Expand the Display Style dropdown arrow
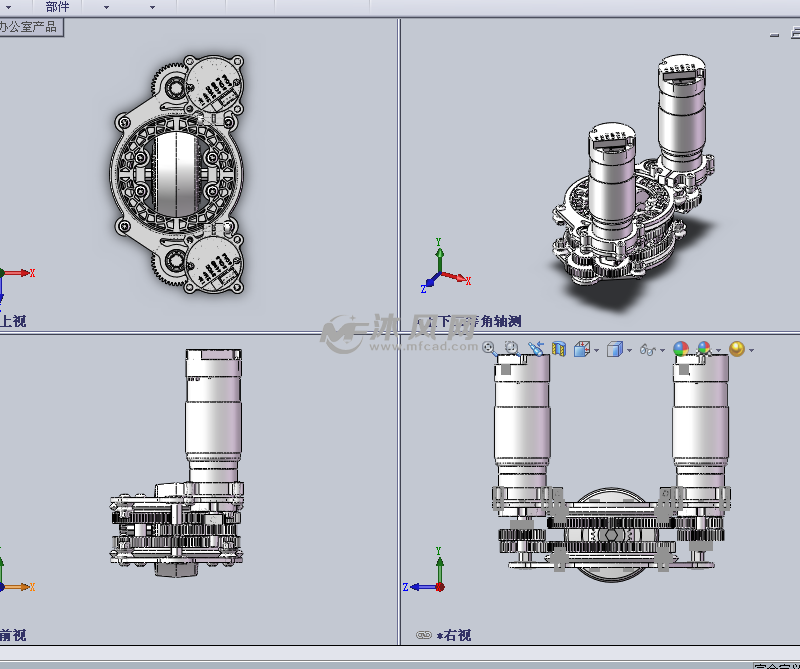This screenshot has width=800, height=669. tap(628, 350)
